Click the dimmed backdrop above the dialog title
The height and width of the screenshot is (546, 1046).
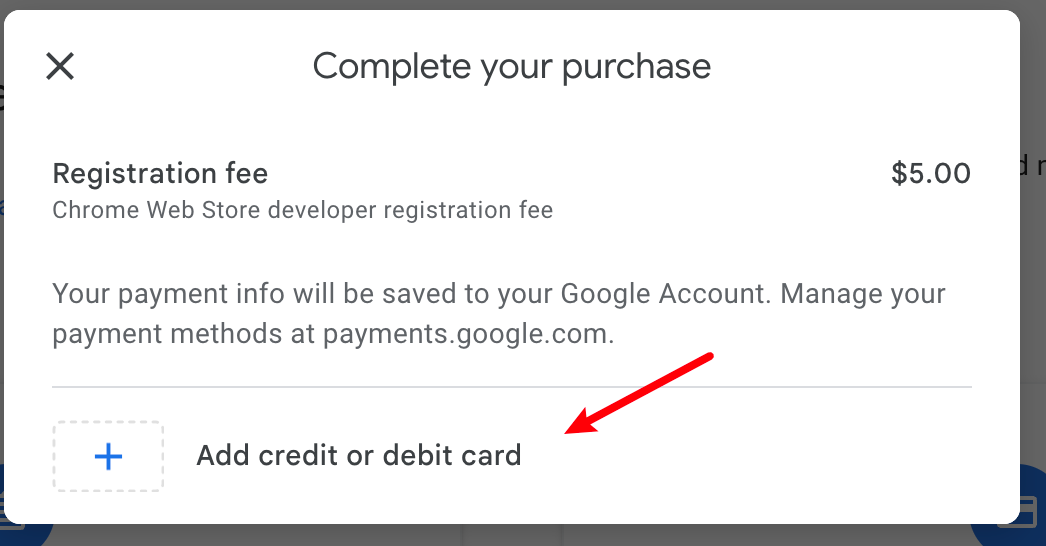coord(512,5)
